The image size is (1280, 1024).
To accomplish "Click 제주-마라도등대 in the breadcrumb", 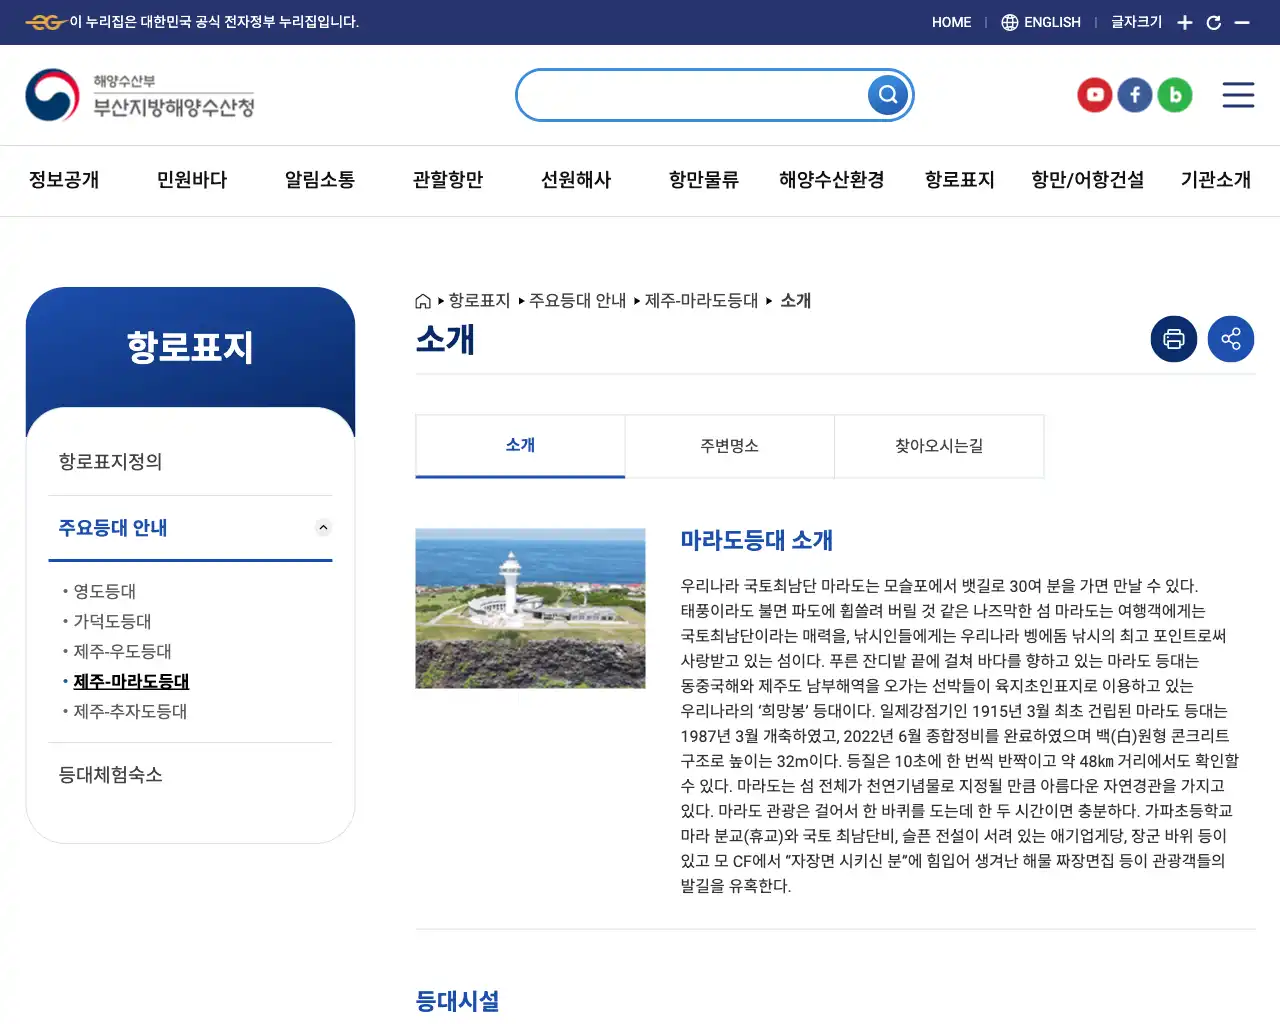I will coord(702,301).
